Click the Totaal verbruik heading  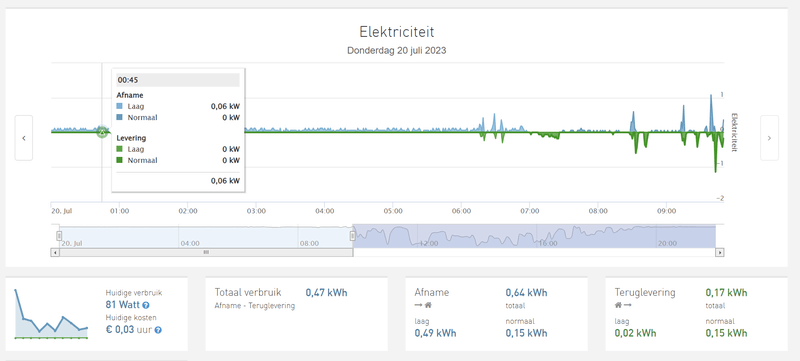(248, 293)
